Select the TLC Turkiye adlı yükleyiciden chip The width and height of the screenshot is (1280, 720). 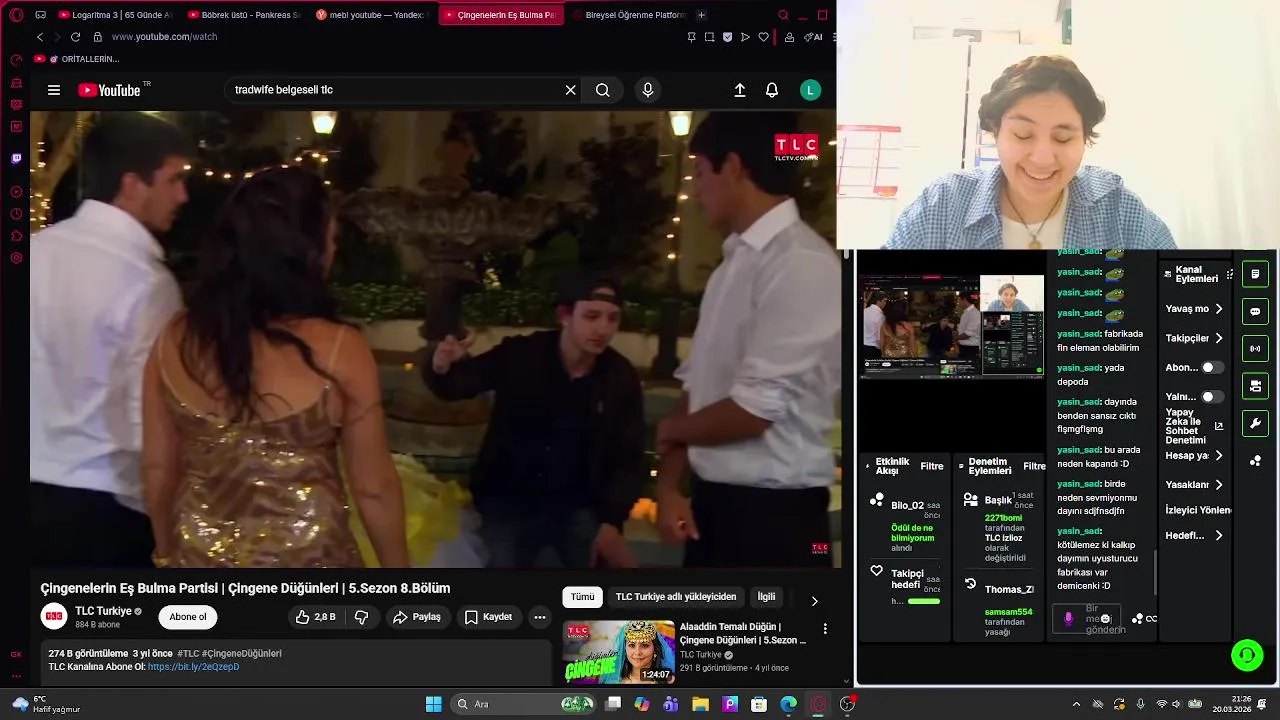coord(676,597)
